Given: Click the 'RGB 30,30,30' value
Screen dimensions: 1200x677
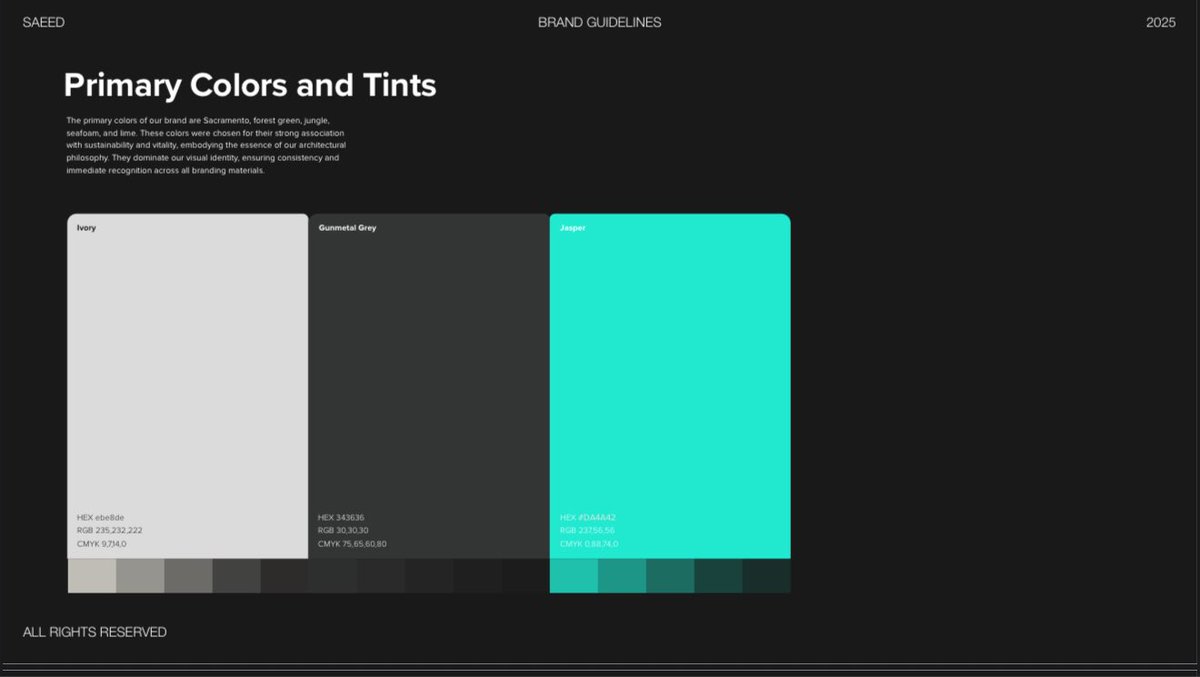Looking at the screenshot, I should click(x=343, y=530).
